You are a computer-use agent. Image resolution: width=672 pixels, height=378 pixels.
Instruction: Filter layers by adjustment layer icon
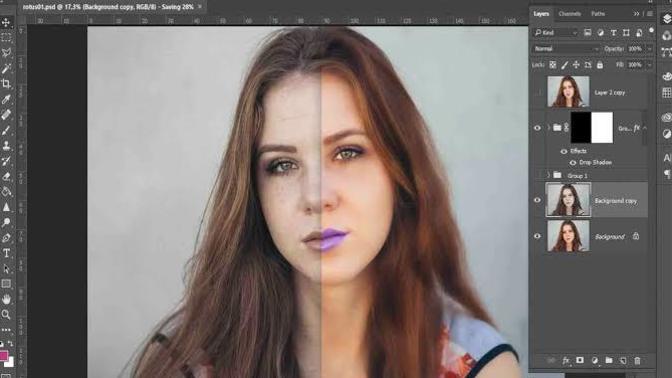pyautogui.click(x=600, y=33)
